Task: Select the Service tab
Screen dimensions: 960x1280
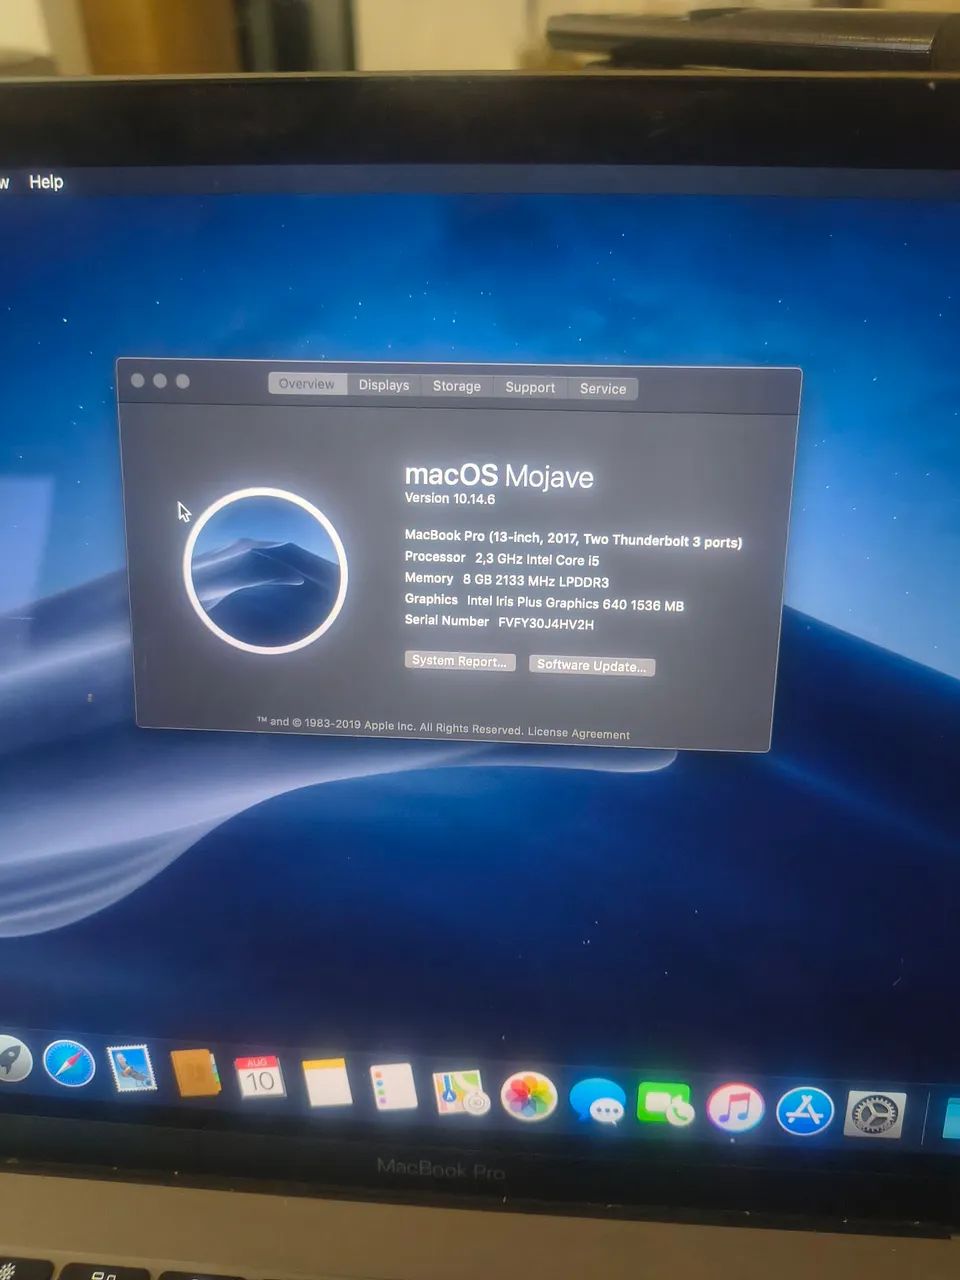Action: [603, 388]
